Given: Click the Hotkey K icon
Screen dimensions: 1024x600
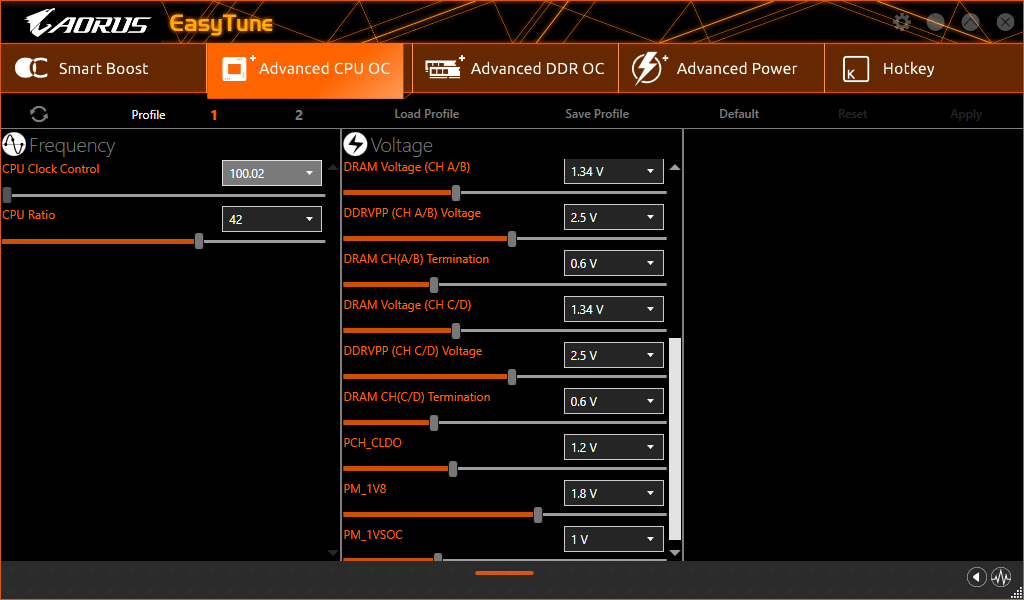Looking at the screenshot, I should click(x=856, y=69).
